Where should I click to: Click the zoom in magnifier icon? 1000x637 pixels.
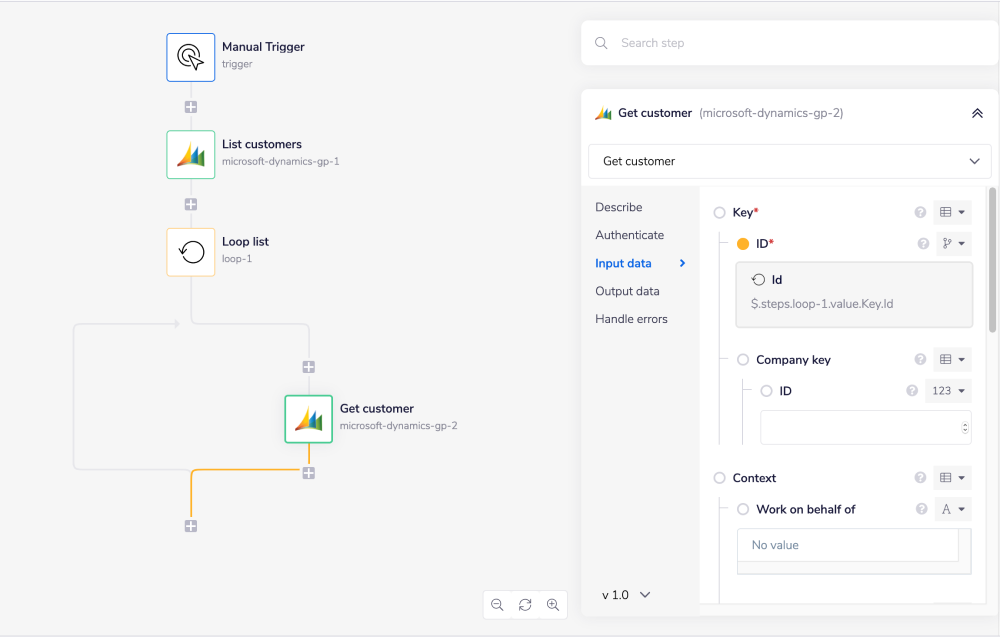click(553, 605)
